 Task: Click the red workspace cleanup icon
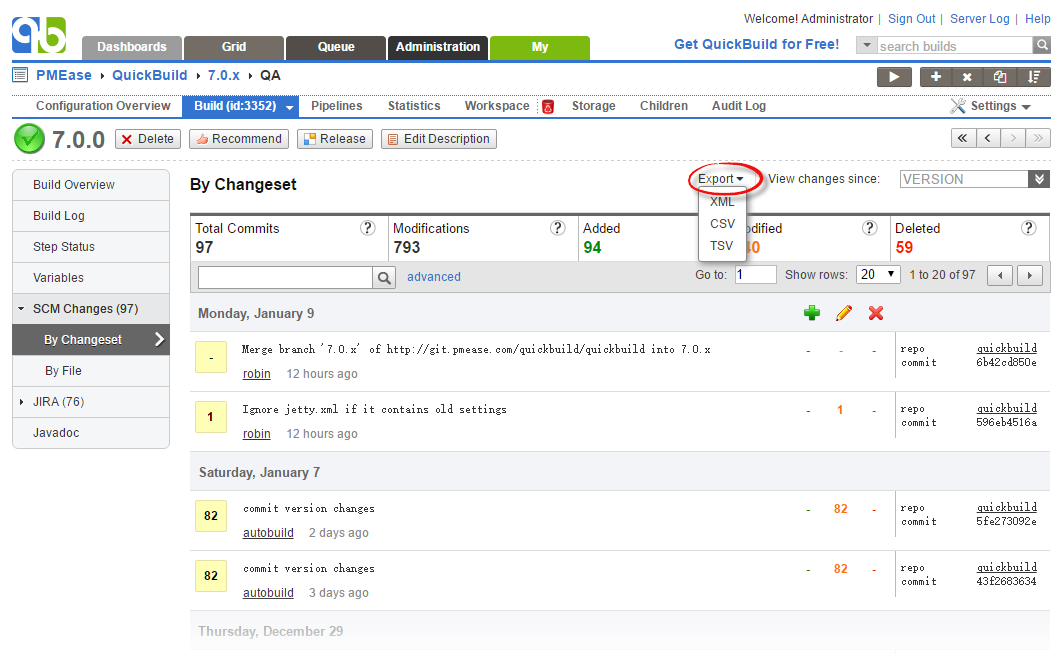point(548,107)
